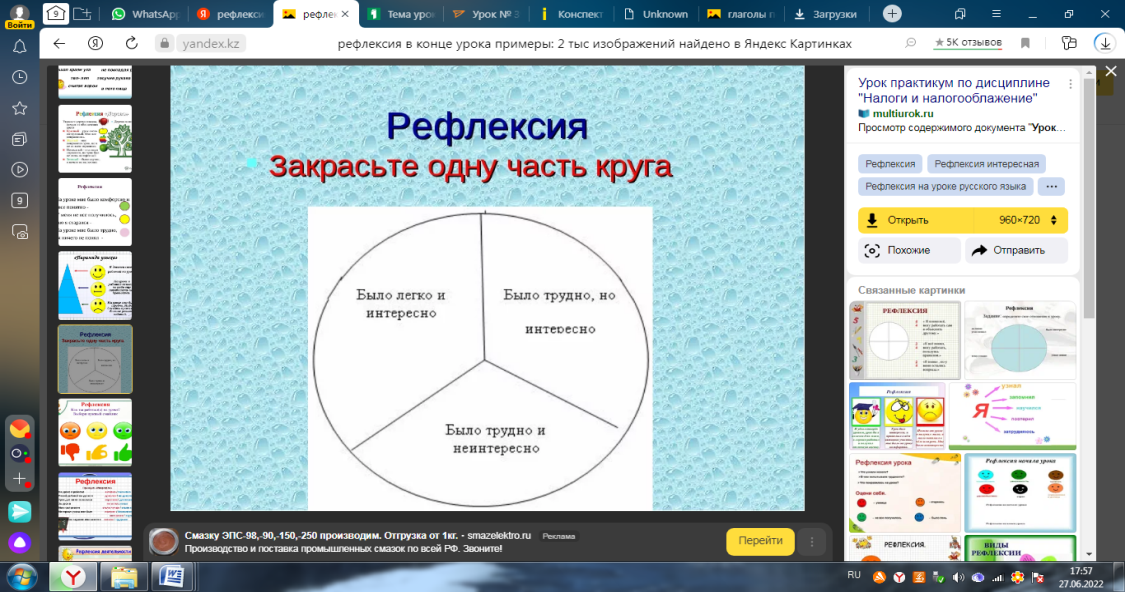Switch to the Яндекс рефлексия search tab

point(231,14)
